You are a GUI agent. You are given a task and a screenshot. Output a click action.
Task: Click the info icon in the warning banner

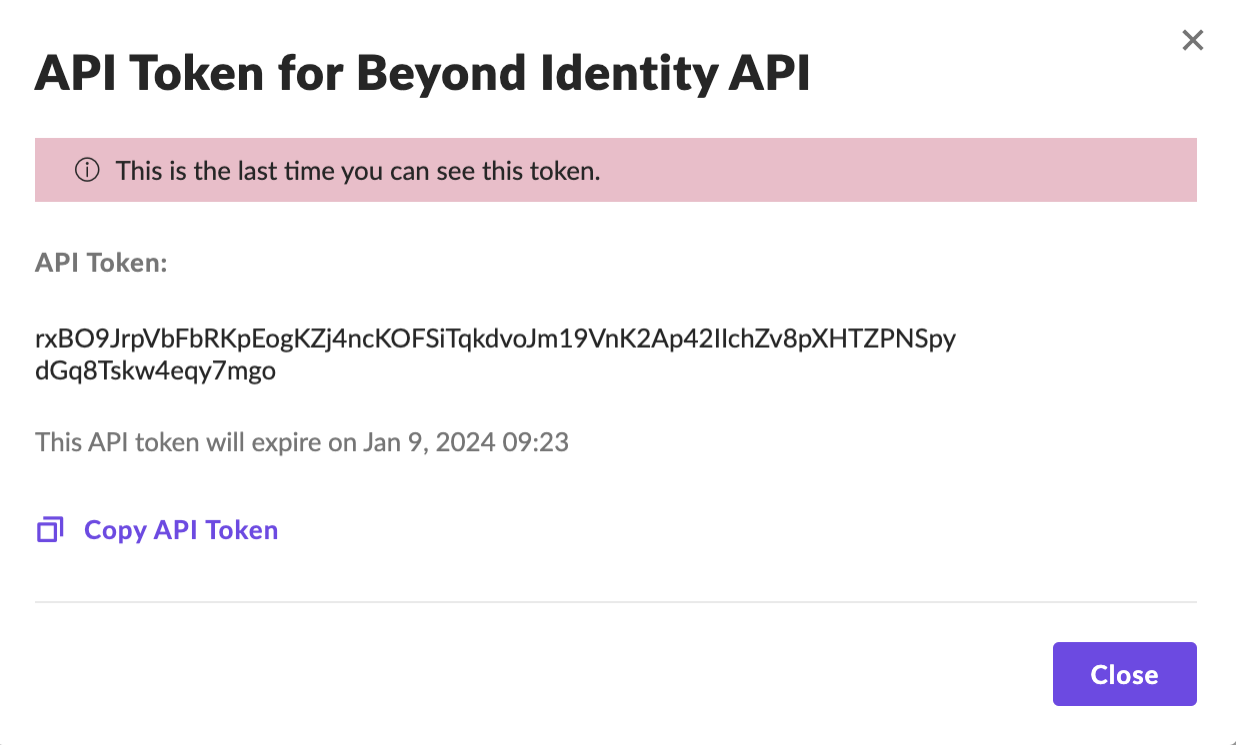click(x=88, y=170)
